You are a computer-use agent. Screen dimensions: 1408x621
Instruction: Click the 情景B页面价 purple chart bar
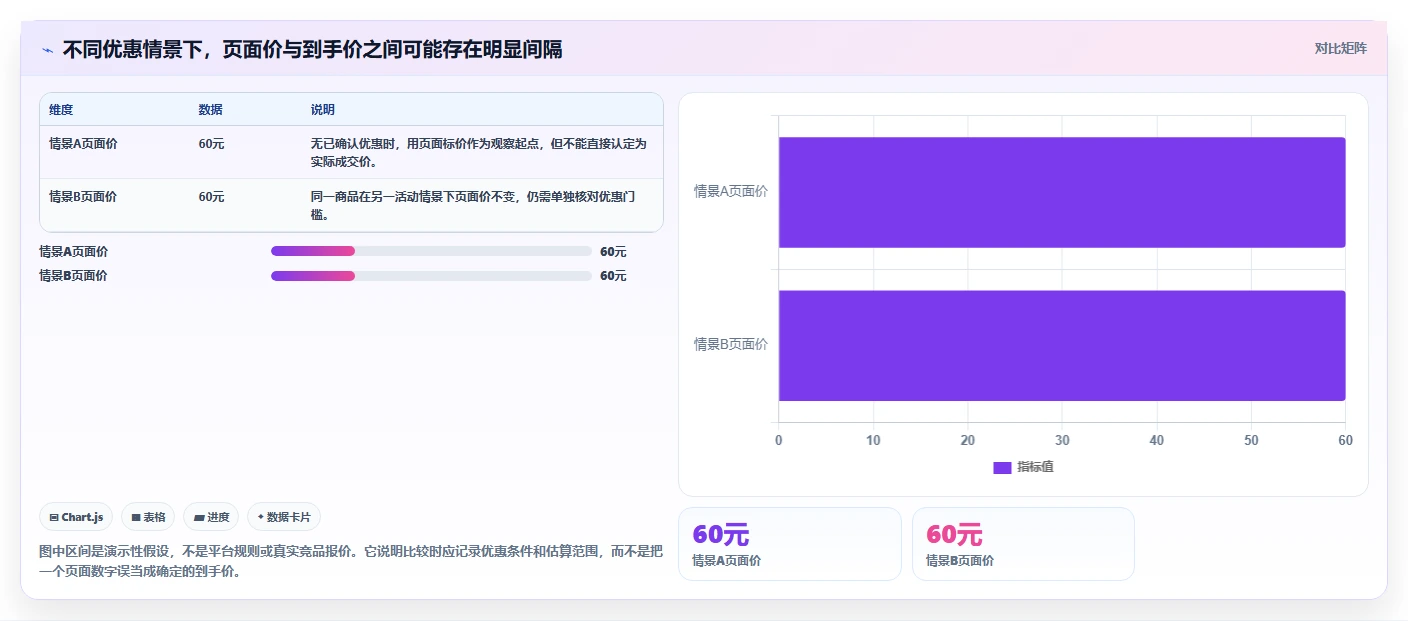pyautogui.click(x=1062, y=345)
